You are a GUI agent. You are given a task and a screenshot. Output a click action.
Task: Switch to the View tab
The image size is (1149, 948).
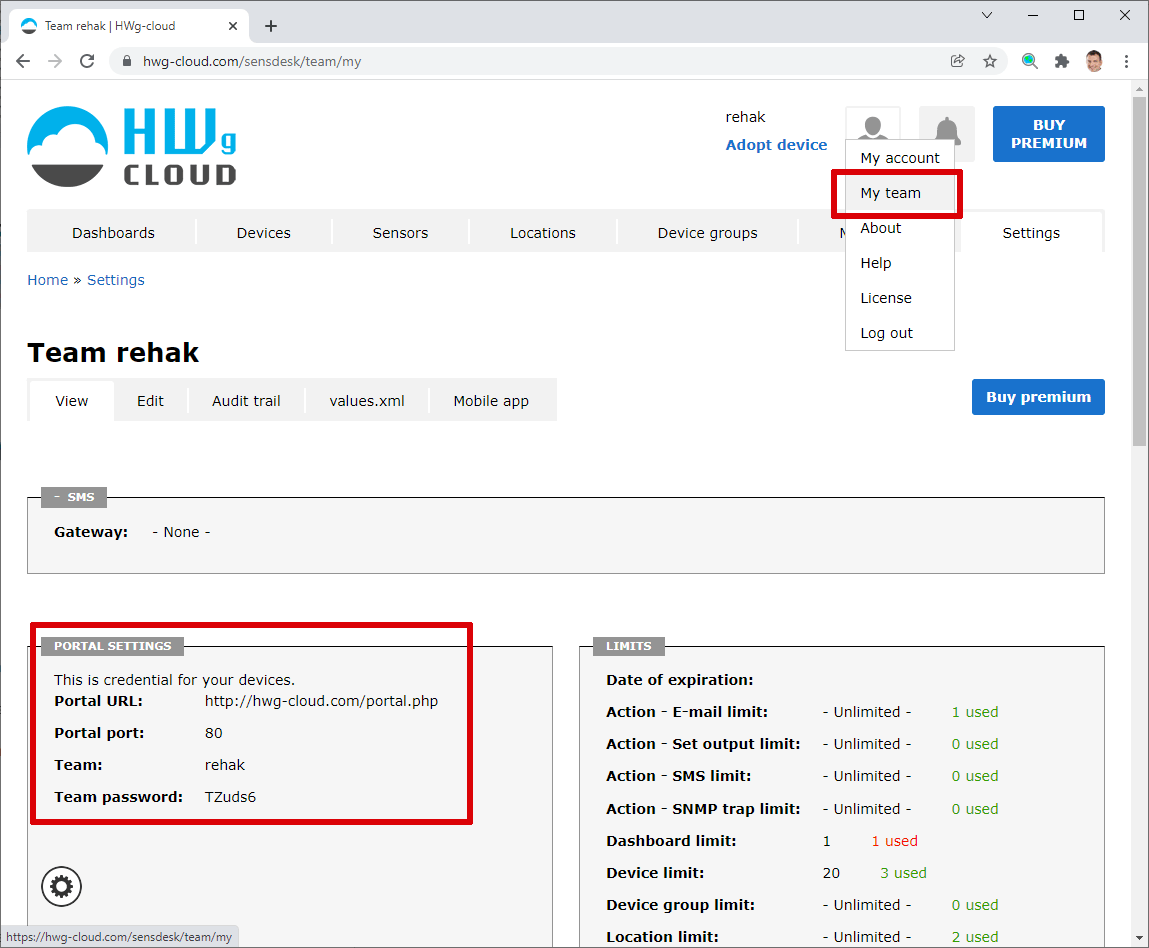point(72,401)
